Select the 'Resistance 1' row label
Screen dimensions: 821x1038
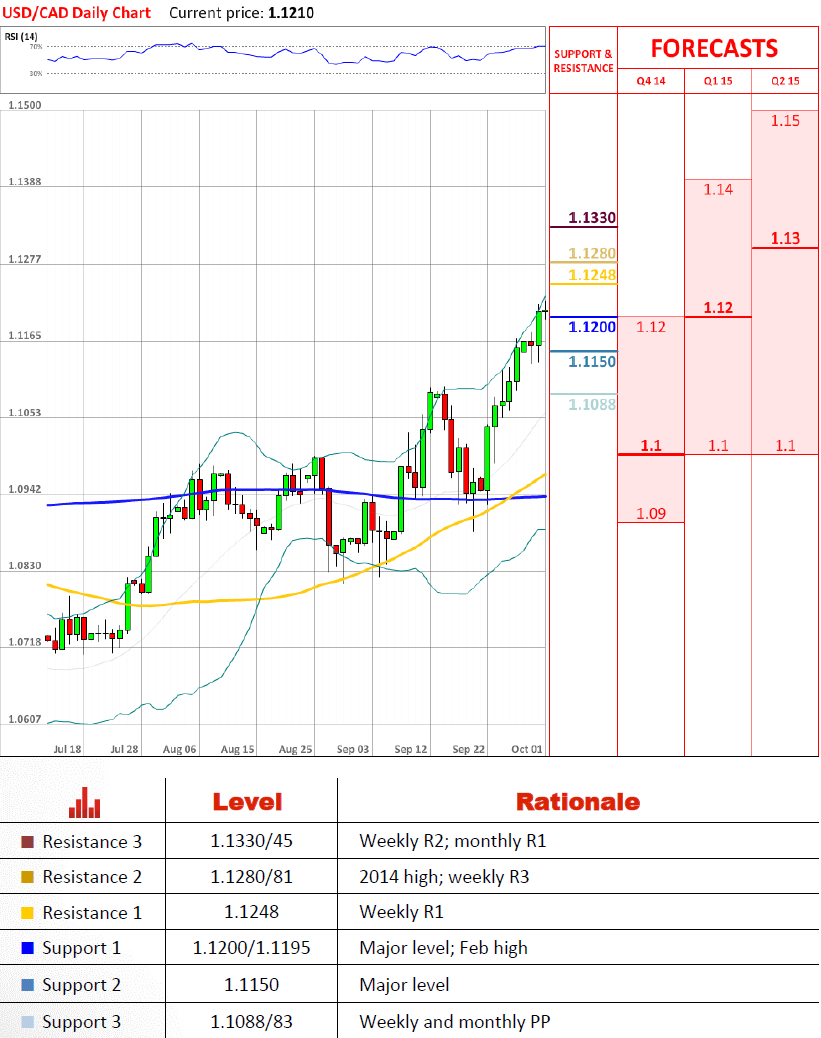point(92,913)
